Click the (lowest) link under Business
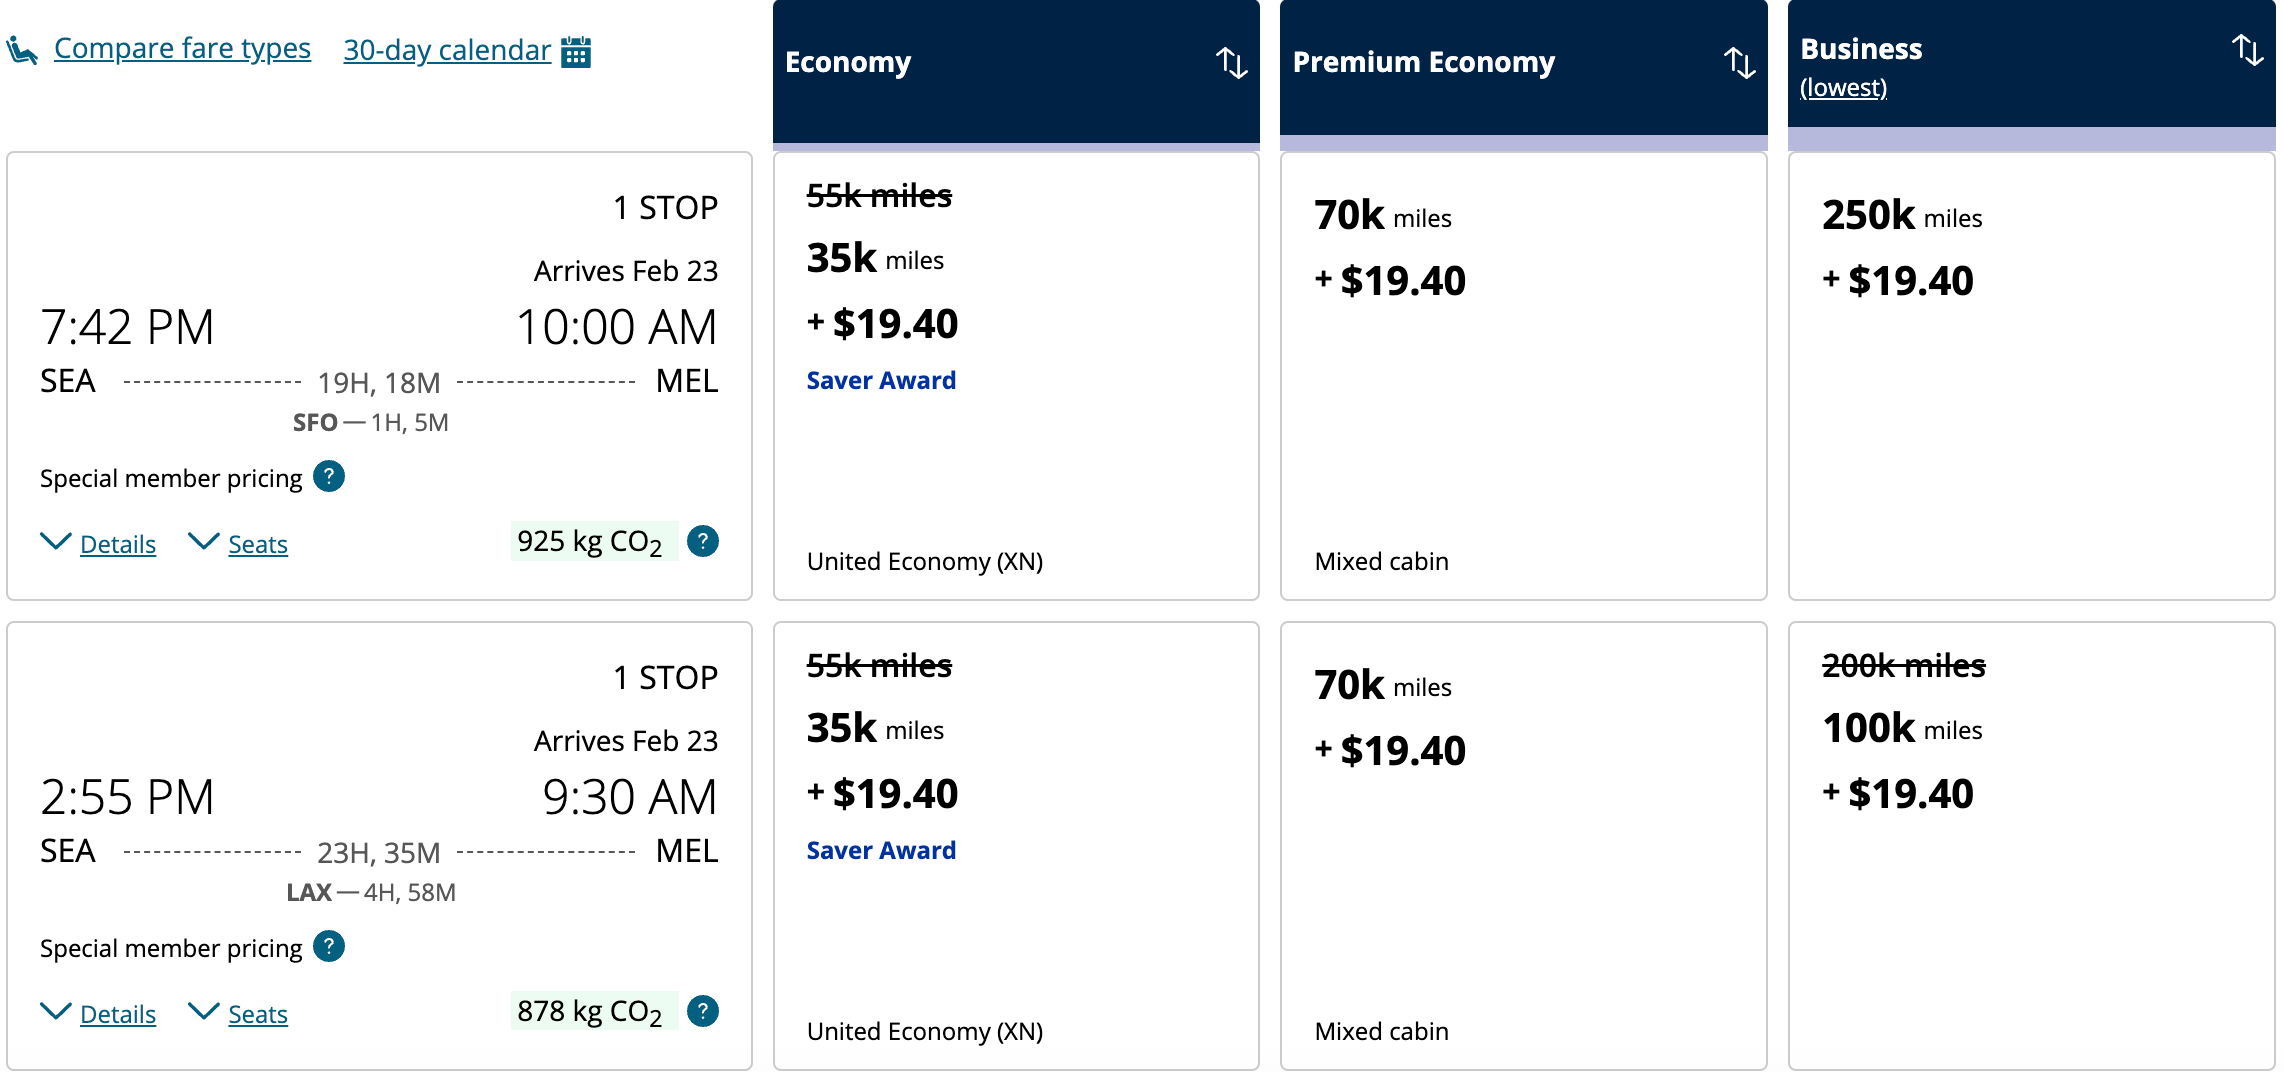The width and height of the screenshot is (2284, 1072). (1843, 88)
